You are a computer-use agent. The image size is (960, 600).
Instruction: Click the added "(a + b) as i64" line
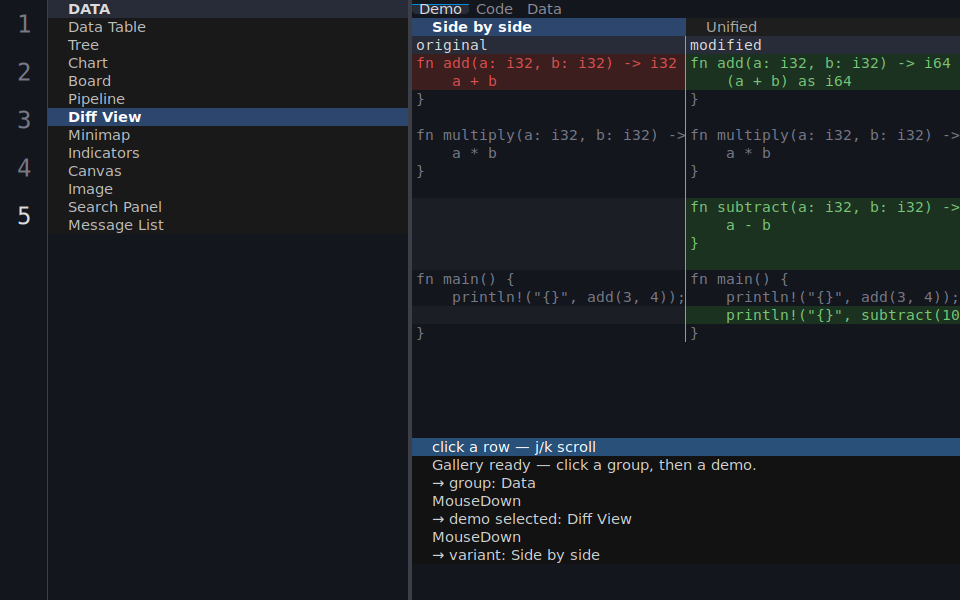click(x=823, y=81)
